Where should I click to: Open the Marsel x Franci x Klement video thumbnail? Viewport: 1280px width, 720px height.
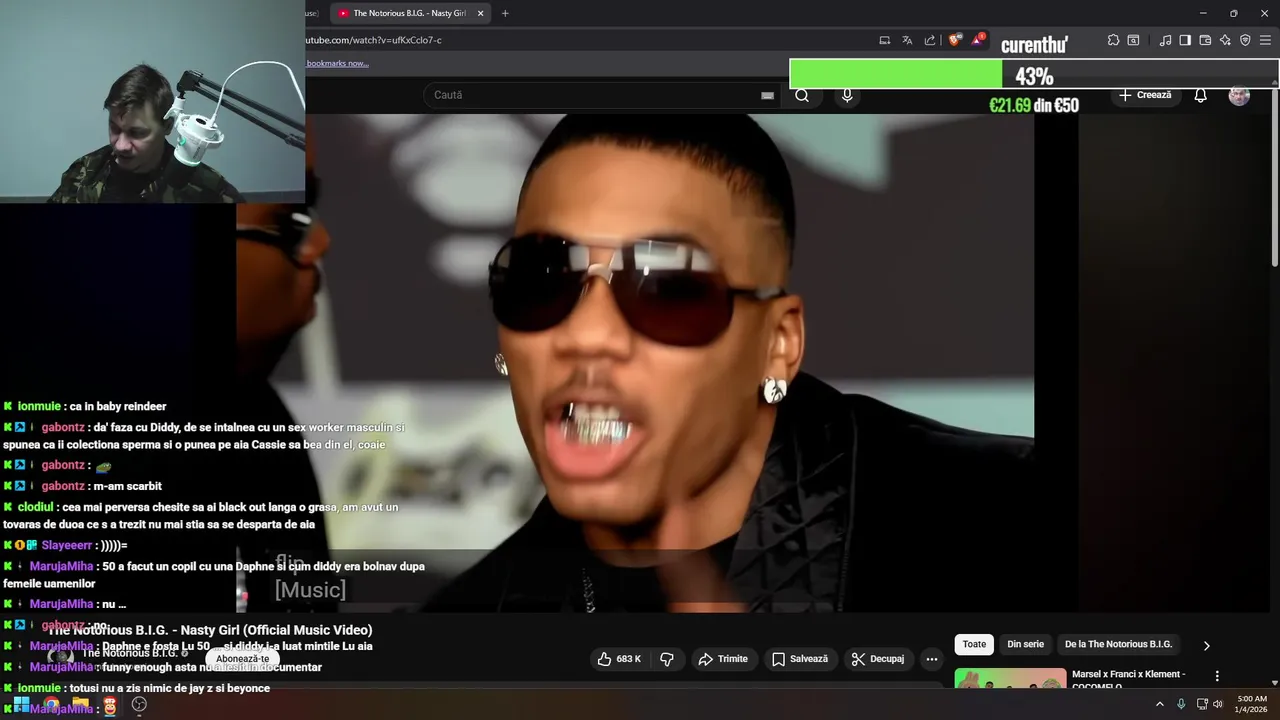point(1010,678)
